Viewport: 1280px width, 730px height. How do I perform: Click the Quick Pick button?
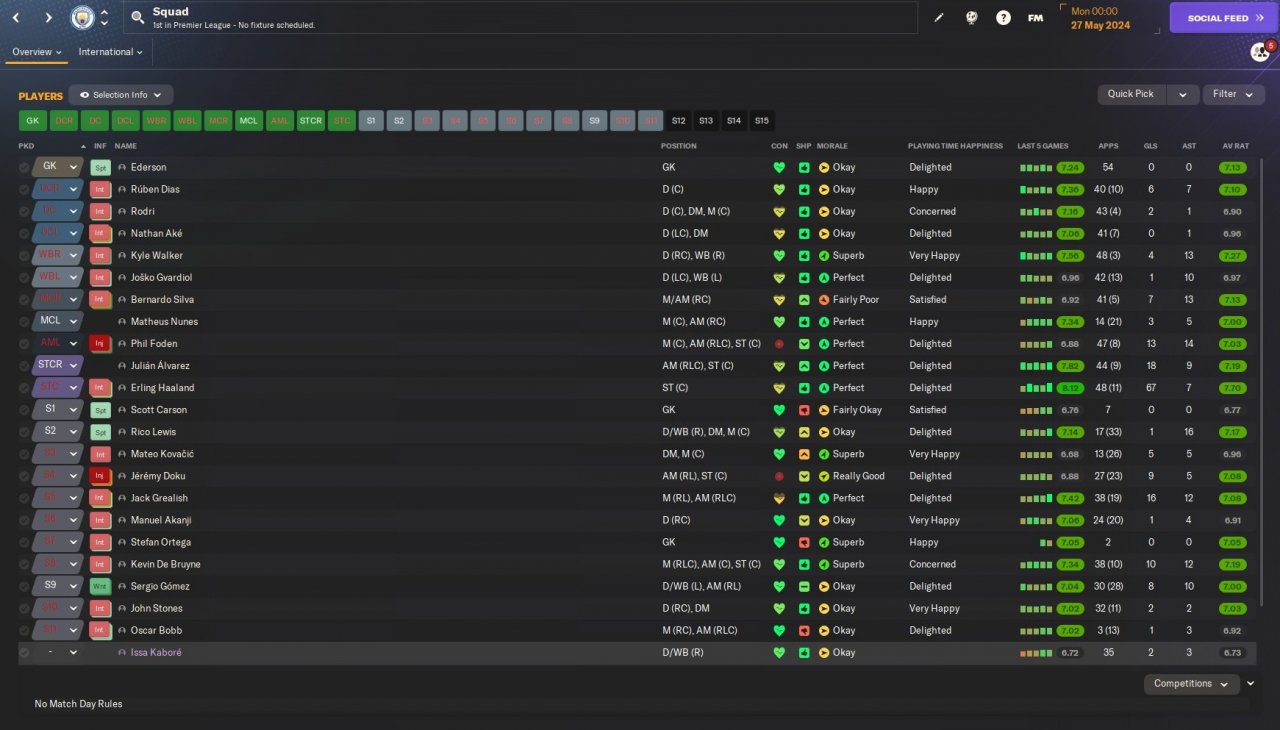point(1131,94)
